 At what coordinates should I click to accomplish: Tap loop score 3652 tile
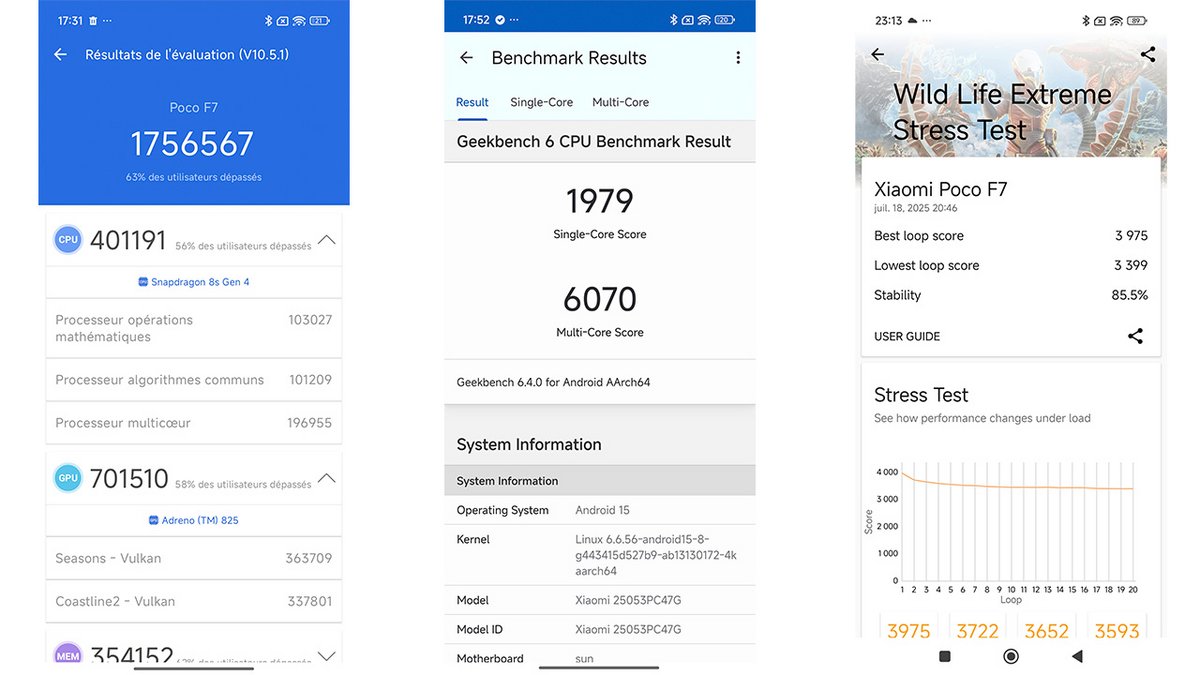[x=1047, y=629]
